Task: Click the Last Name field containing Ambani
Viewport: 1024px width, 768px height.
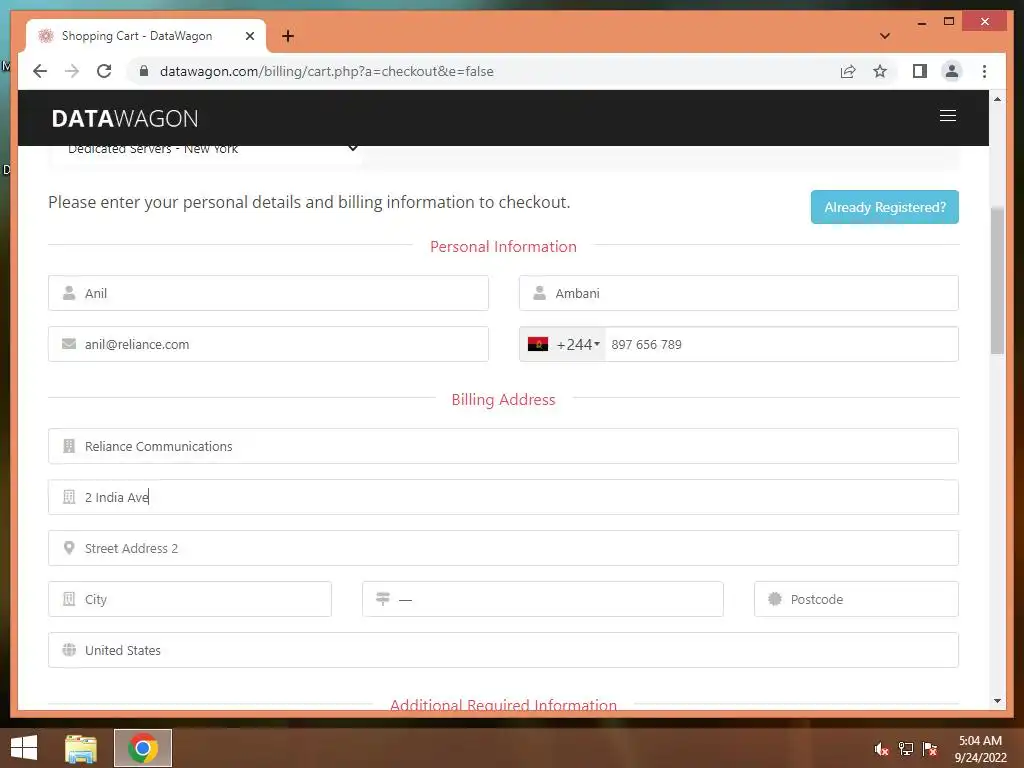Action: click(739, 293)
